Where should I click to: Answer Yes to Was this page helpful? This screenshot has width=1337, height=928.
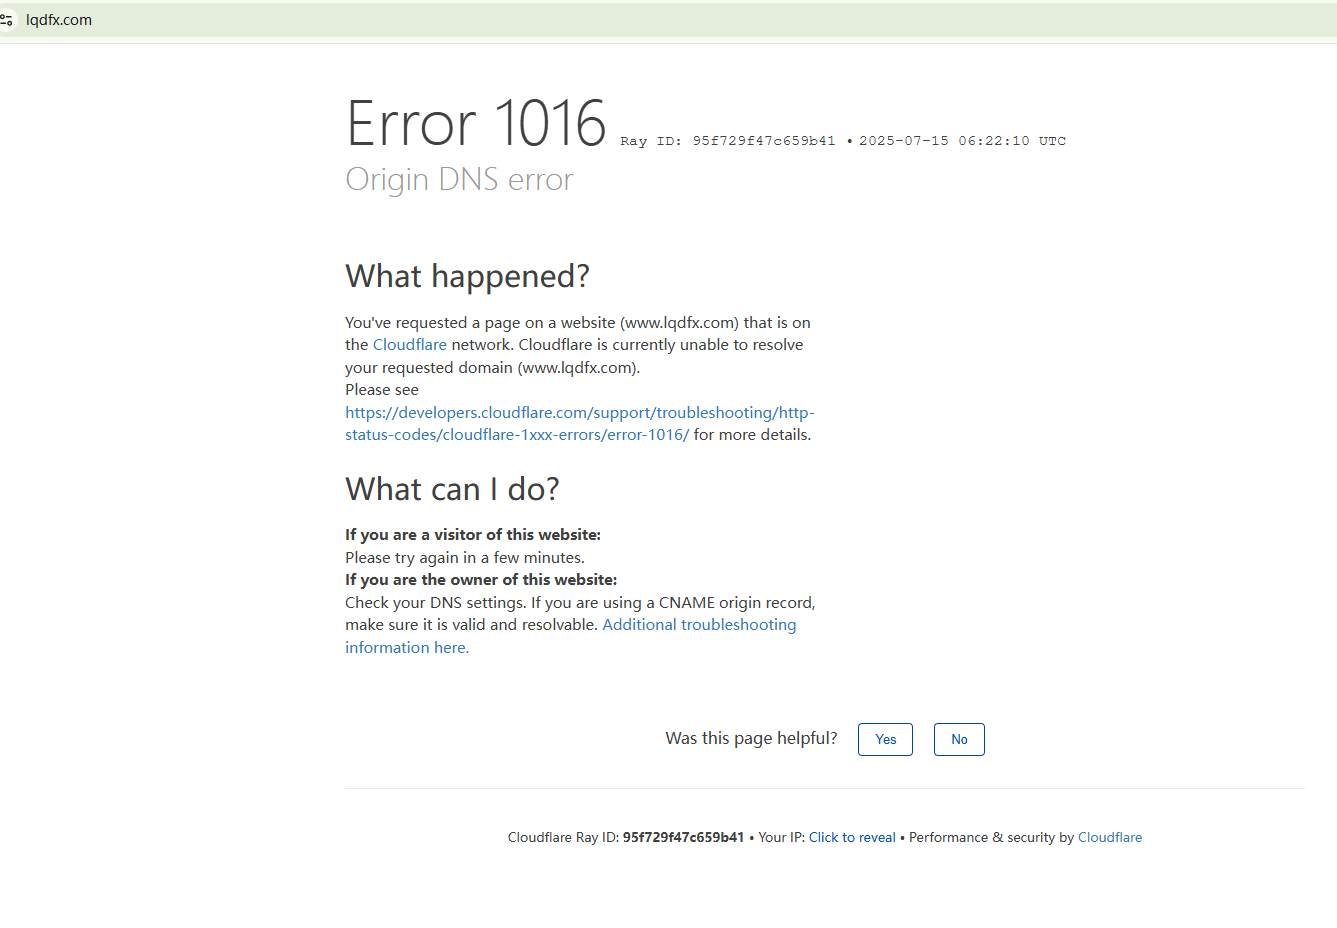(x=885, y=739)
